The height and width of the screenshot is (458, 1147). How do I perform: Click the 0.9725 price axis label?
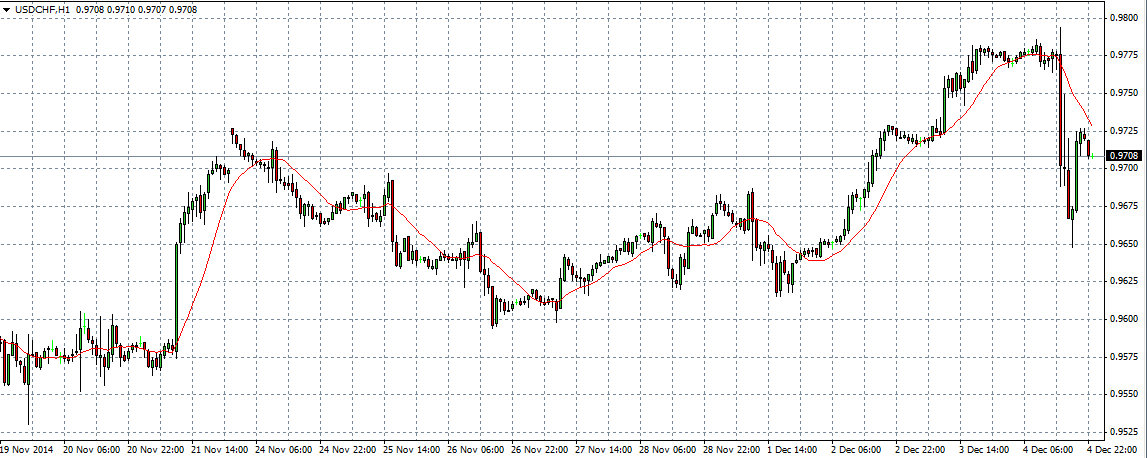(1123, 131)
